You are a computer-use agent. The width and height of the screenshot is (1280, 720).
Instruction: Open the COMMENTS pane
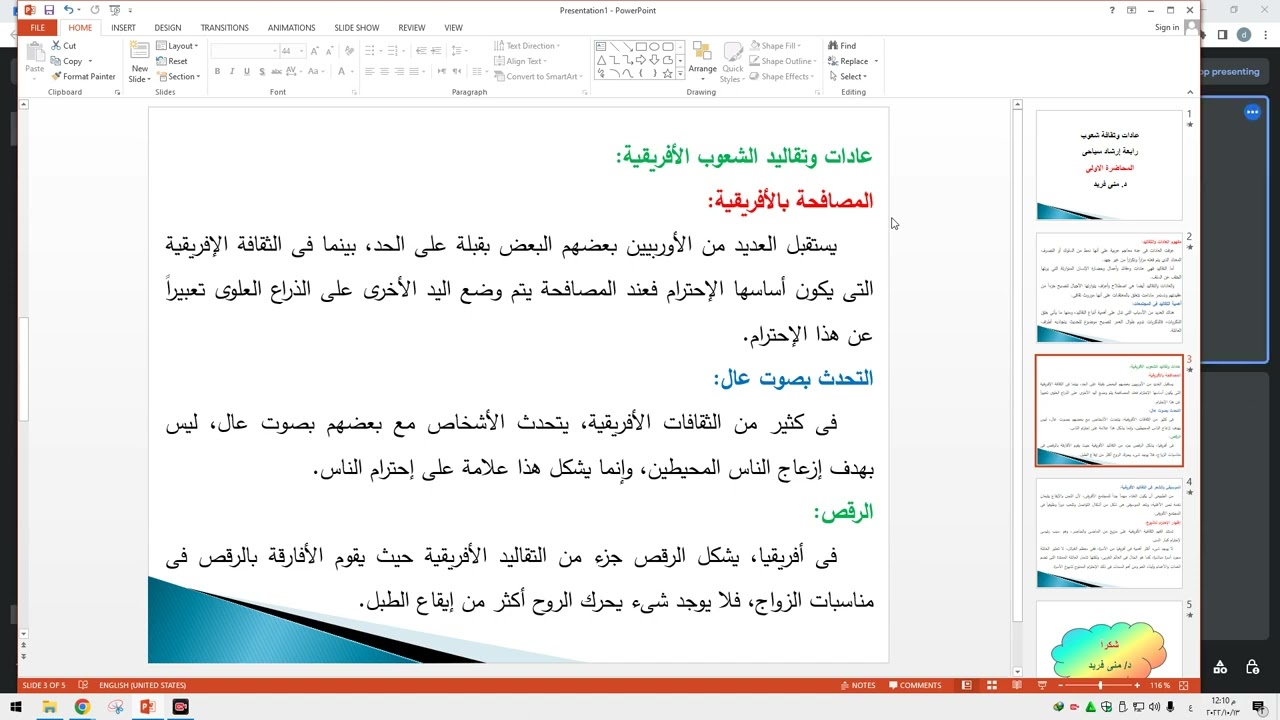(914, 685)
